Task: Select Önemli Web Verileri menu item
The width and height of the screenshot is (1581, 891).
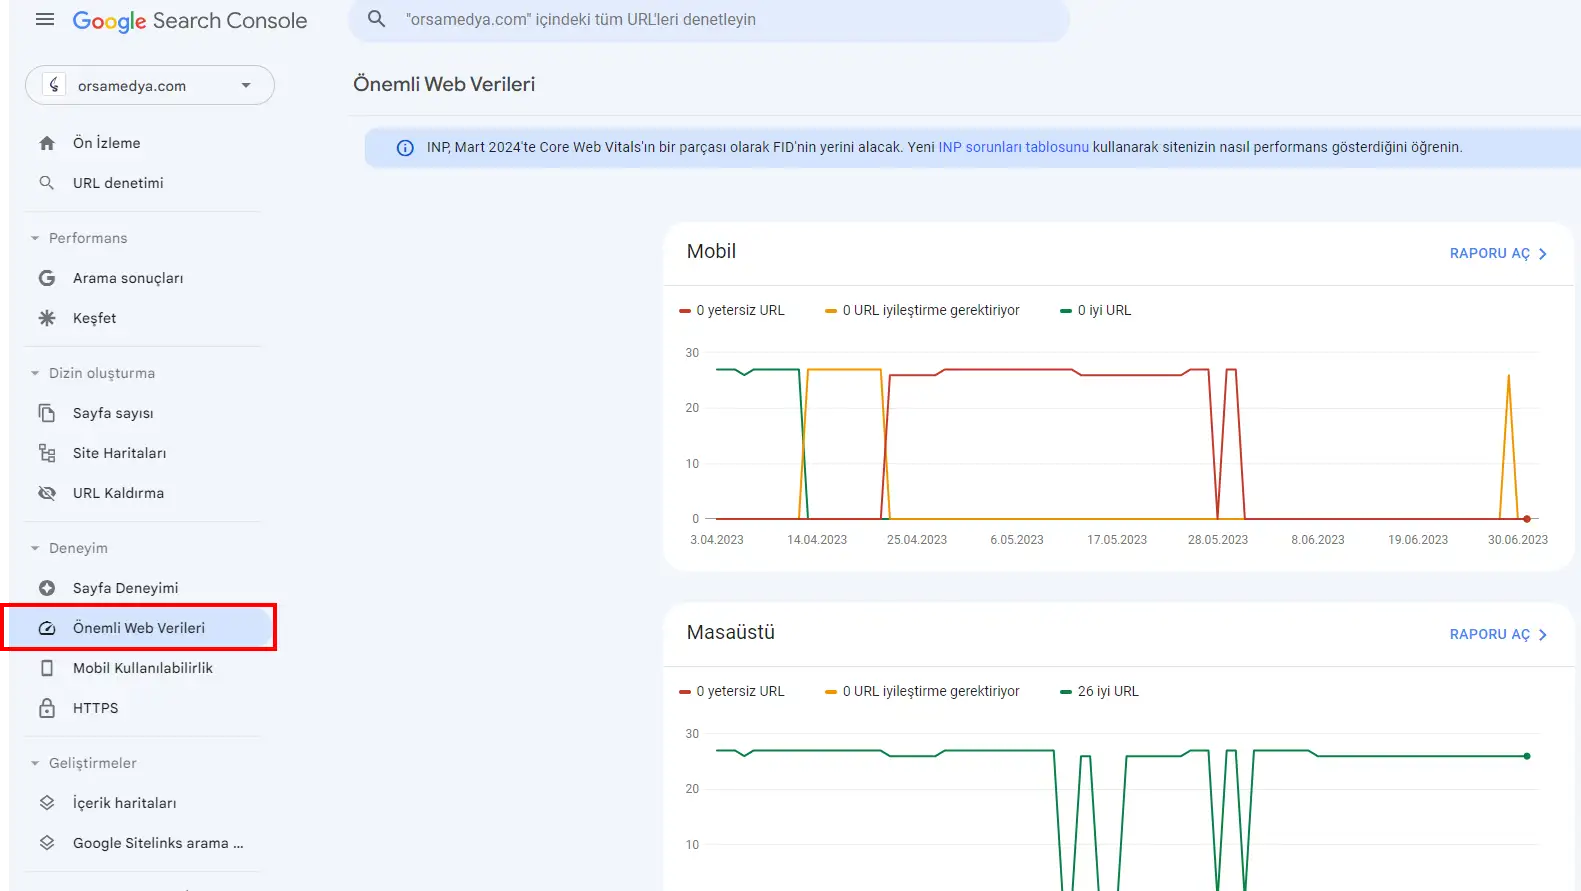Action: (x=141, y=628)
